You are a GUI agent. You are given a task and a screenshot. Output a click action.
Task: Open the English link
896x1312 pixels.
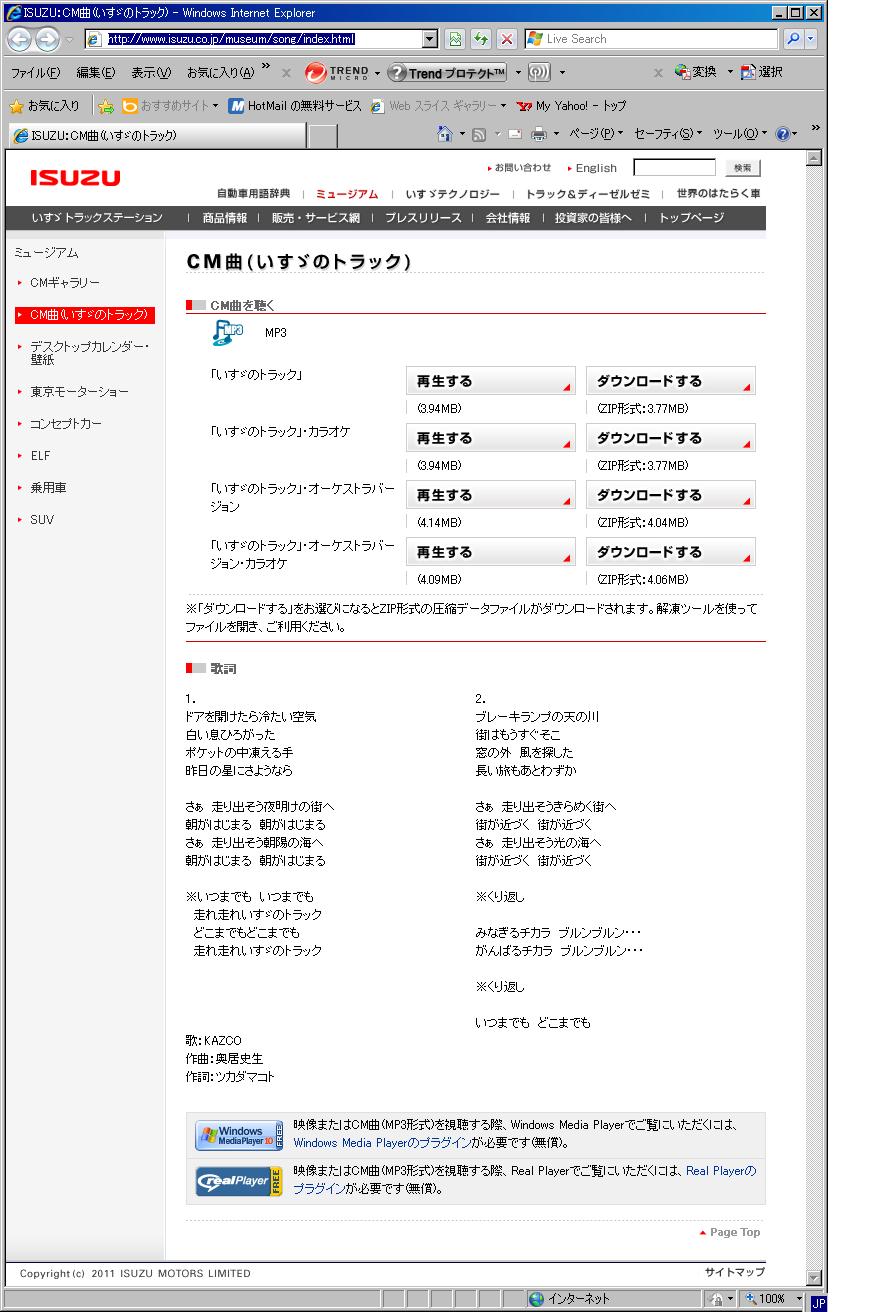pos(596,168)
